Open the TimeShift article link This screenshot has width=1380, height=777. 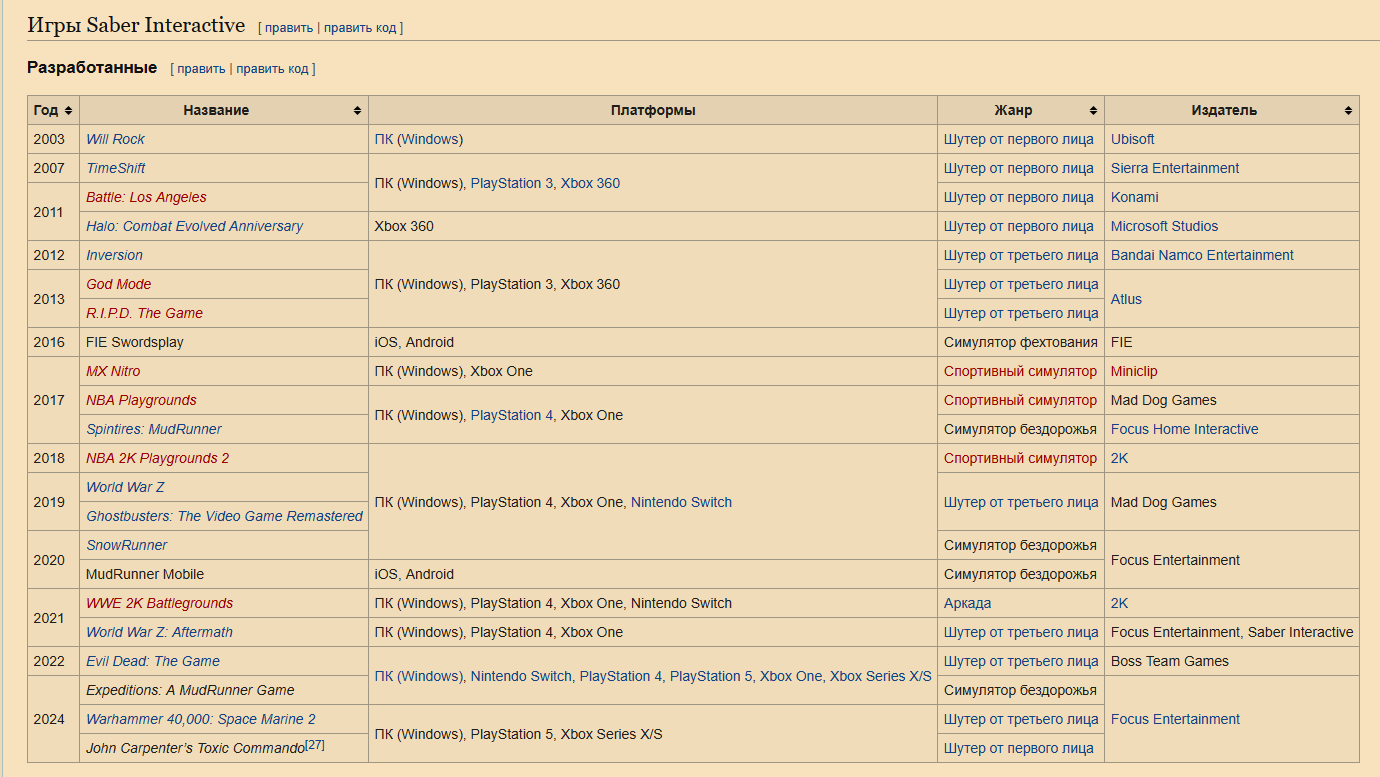[115, 168]
